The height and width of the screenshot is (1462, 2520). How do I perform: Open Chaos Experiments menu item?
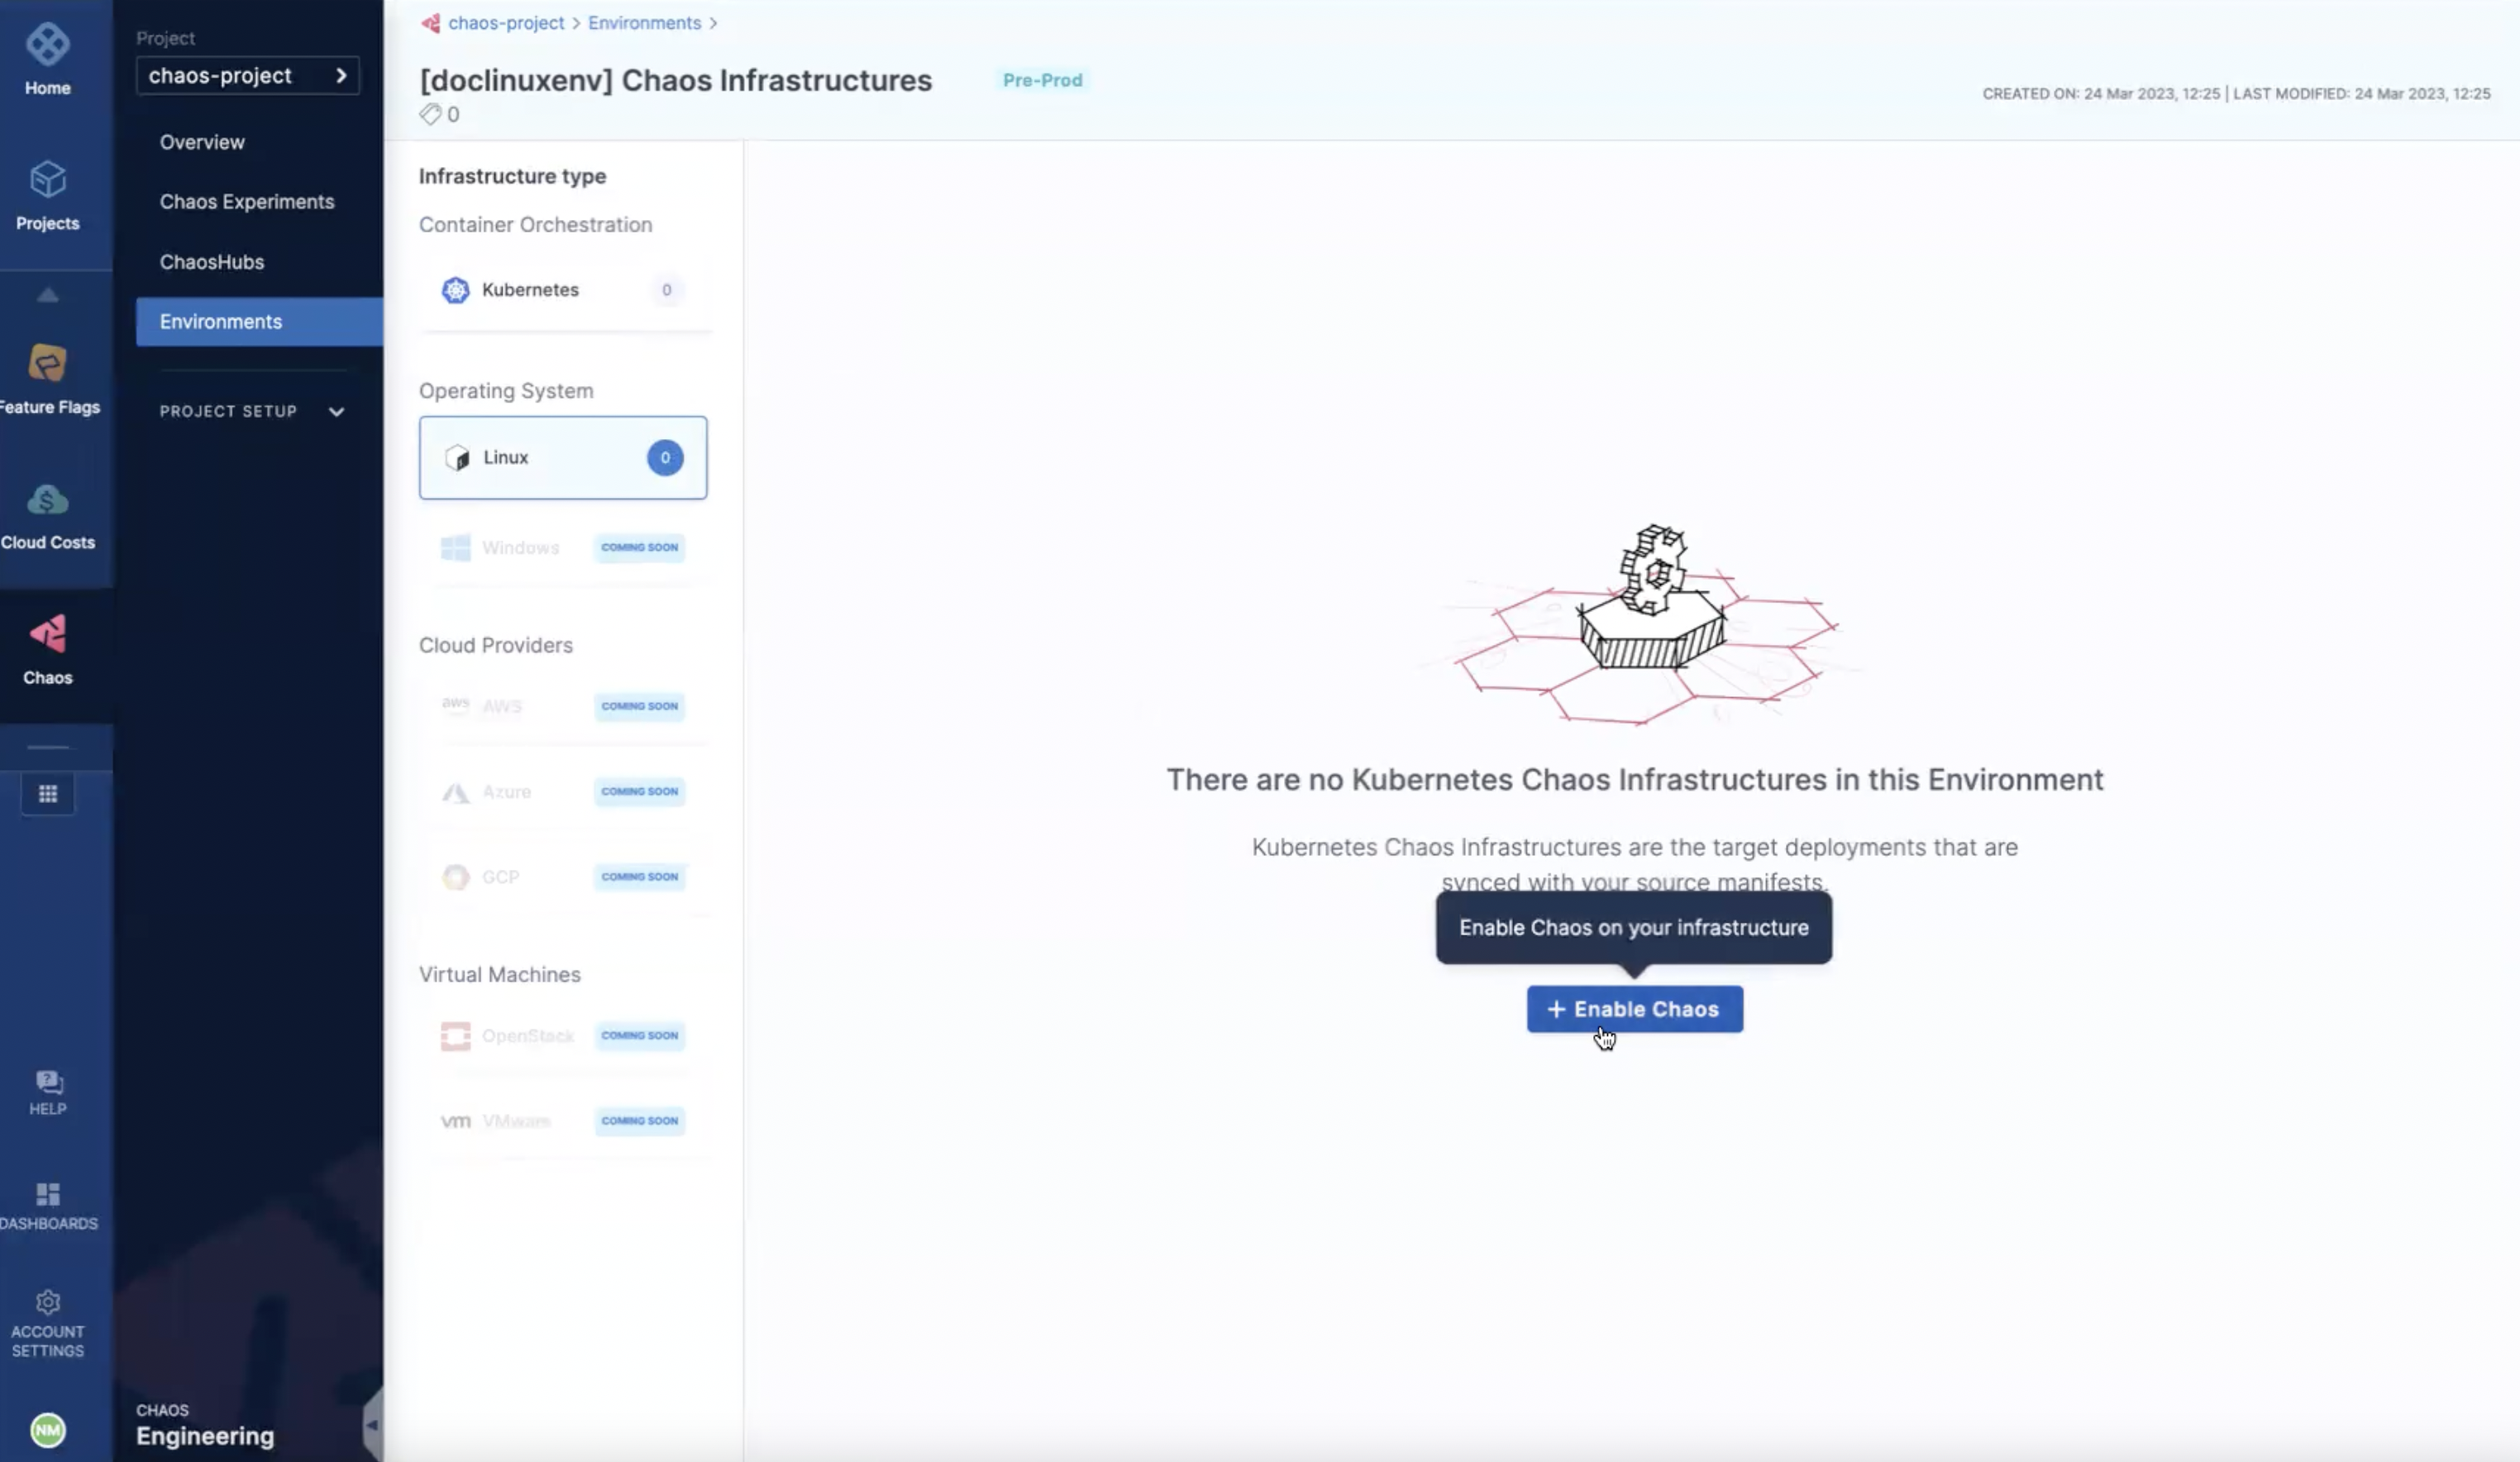(x=247, y=200)
